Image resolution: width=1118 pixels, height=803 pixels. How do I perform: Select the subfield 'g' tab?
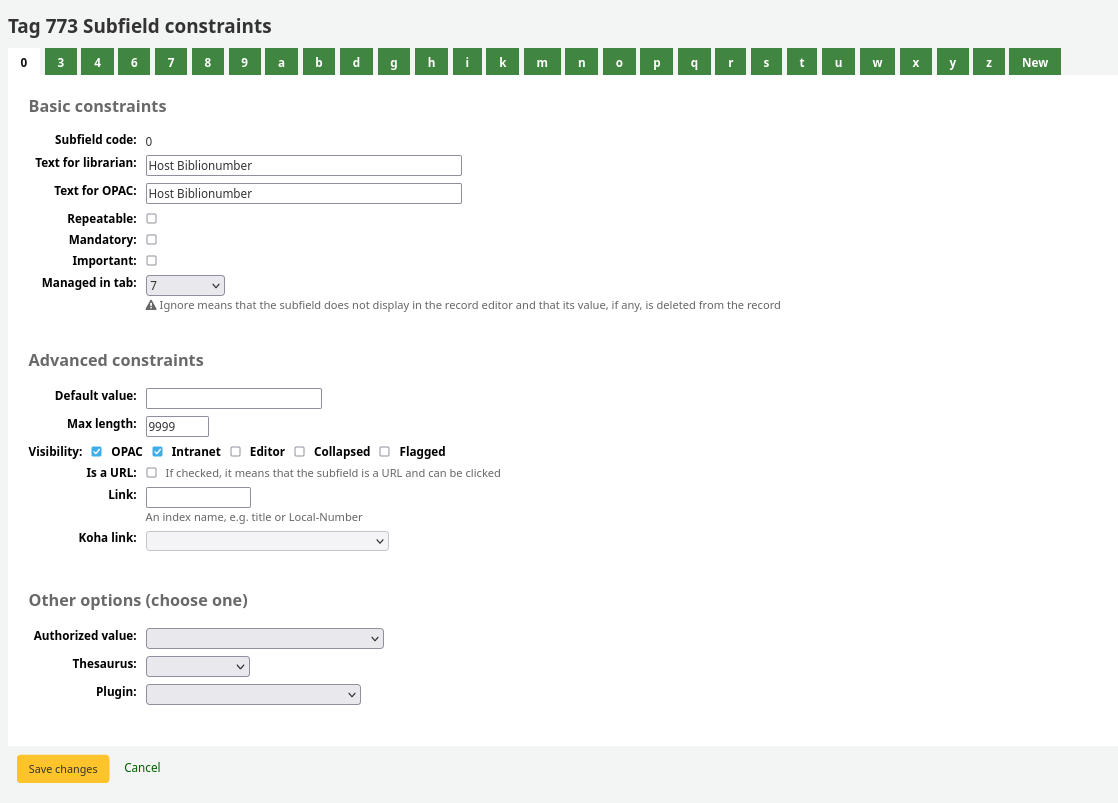click(x=393, y=62)
